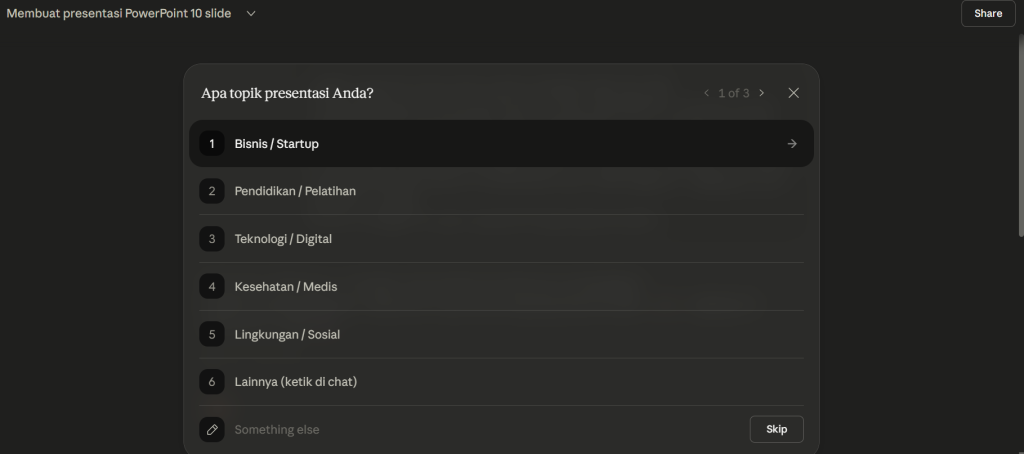Open the chat title dropdown chevron
1024x454 pixels.
coord(251,14)
